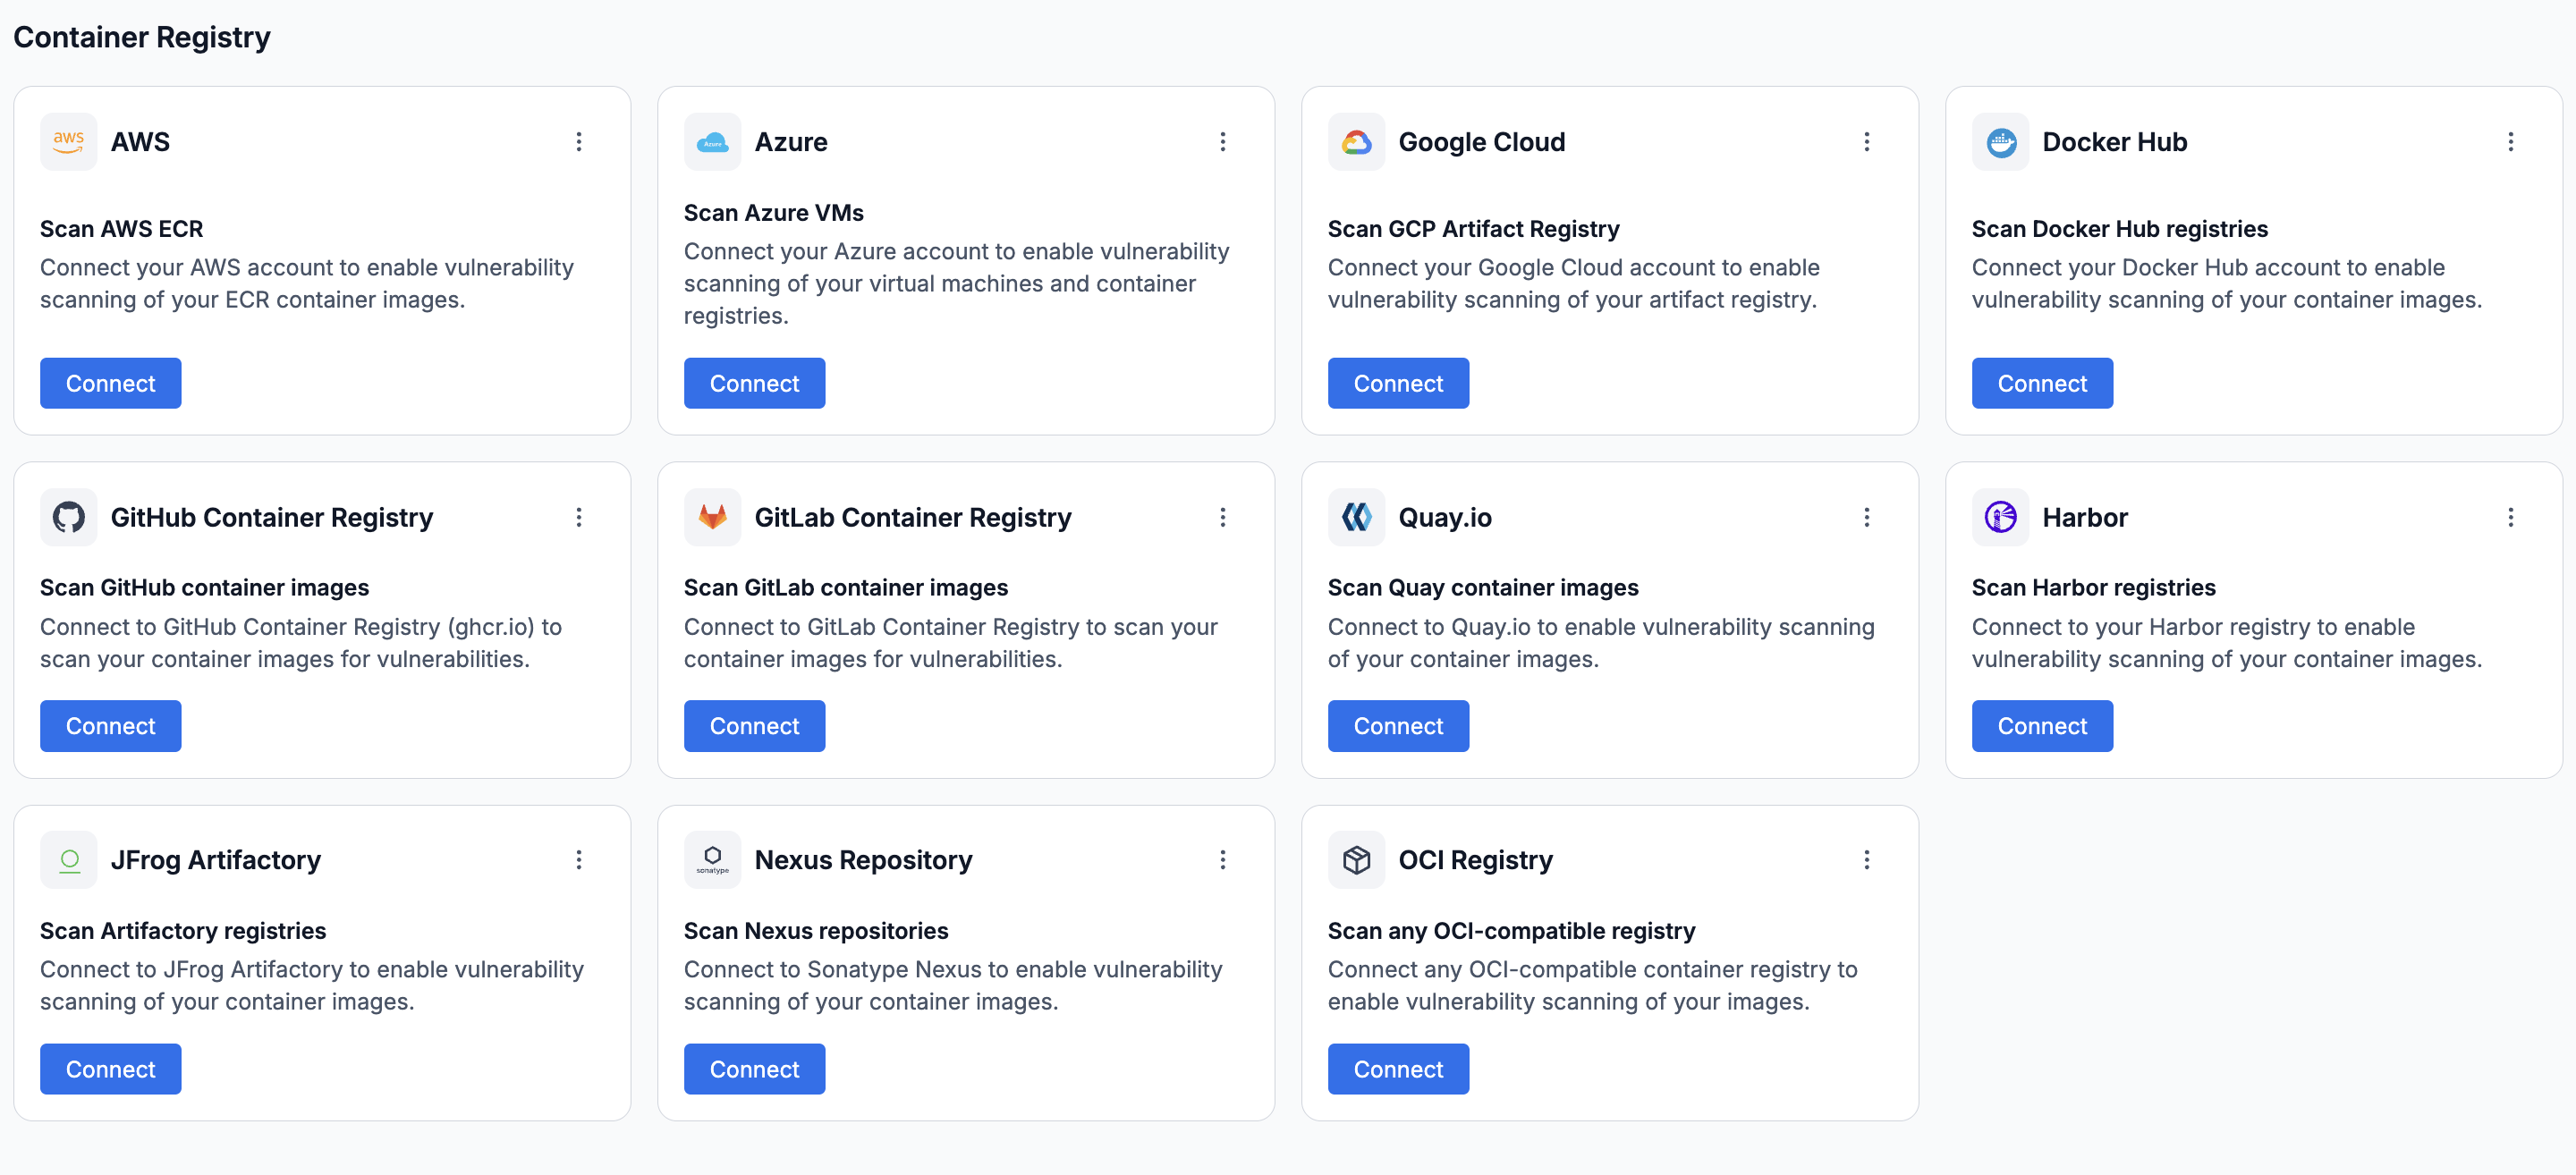Open the Harbor card kebab menu
This screenshot has width=2576, height=1175.
[2510, 517]
